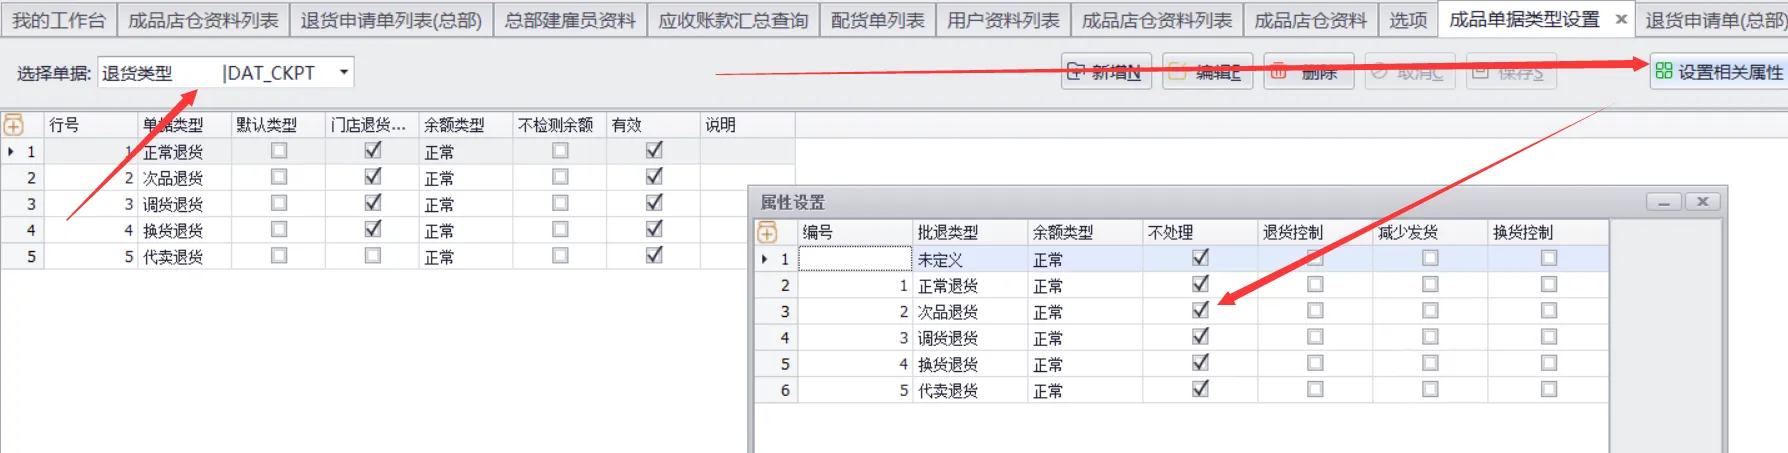Image resolution: width=1788 pixels, height=453 pixels.
Task: Close the 成品单据类型设置 tab with its X
Action: pos(1621,19)
